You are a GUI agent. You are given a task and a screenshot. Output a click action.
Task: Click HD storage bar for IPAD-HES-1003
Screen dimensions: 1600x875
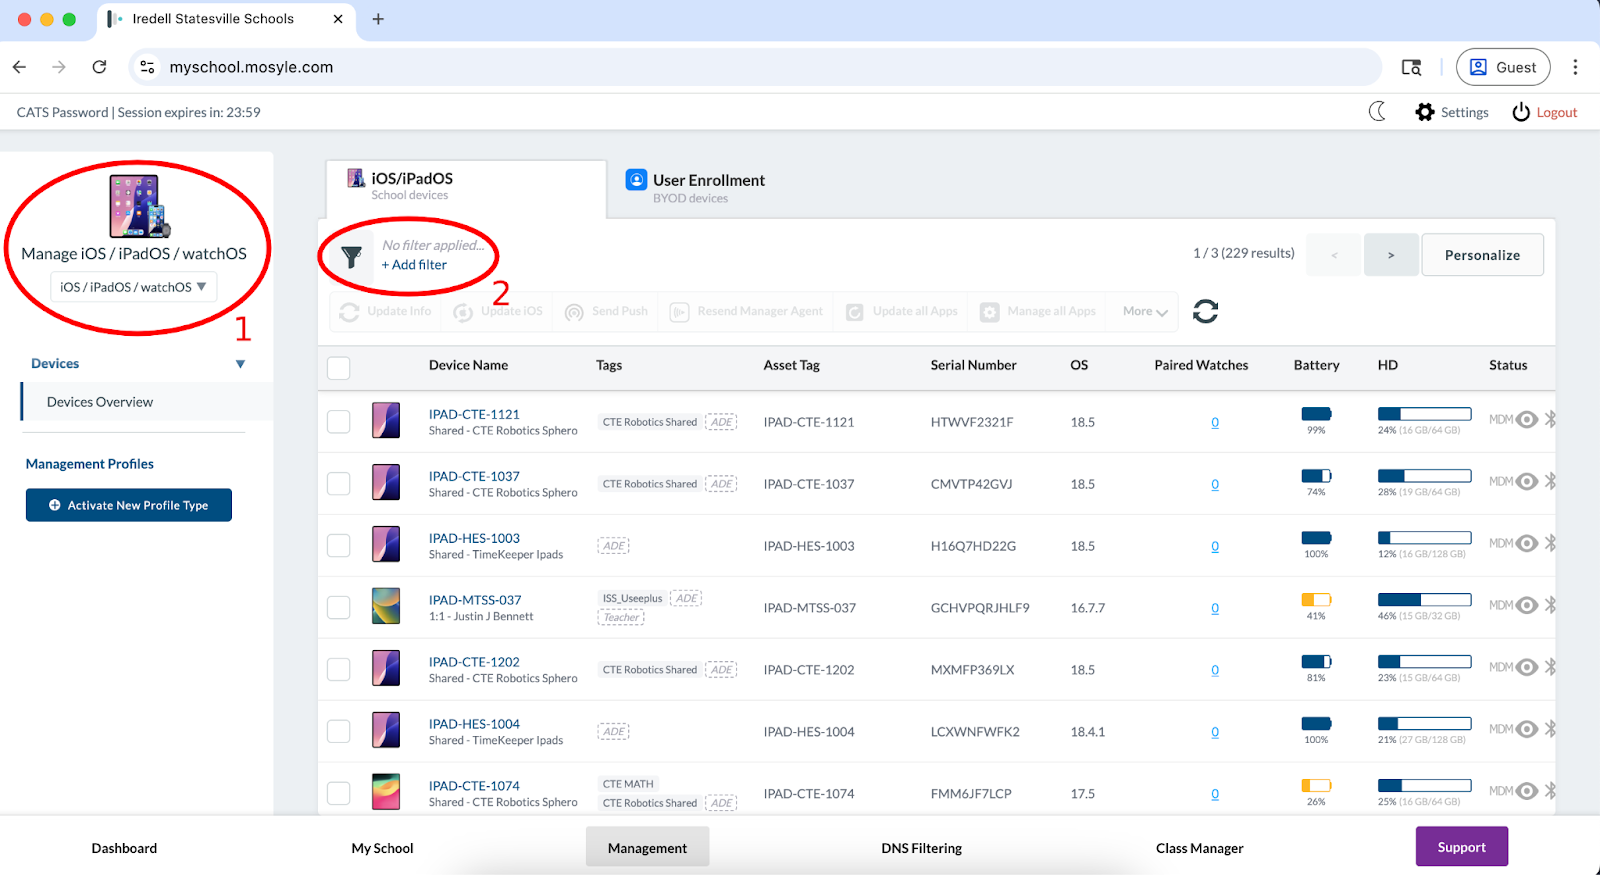1424,538
